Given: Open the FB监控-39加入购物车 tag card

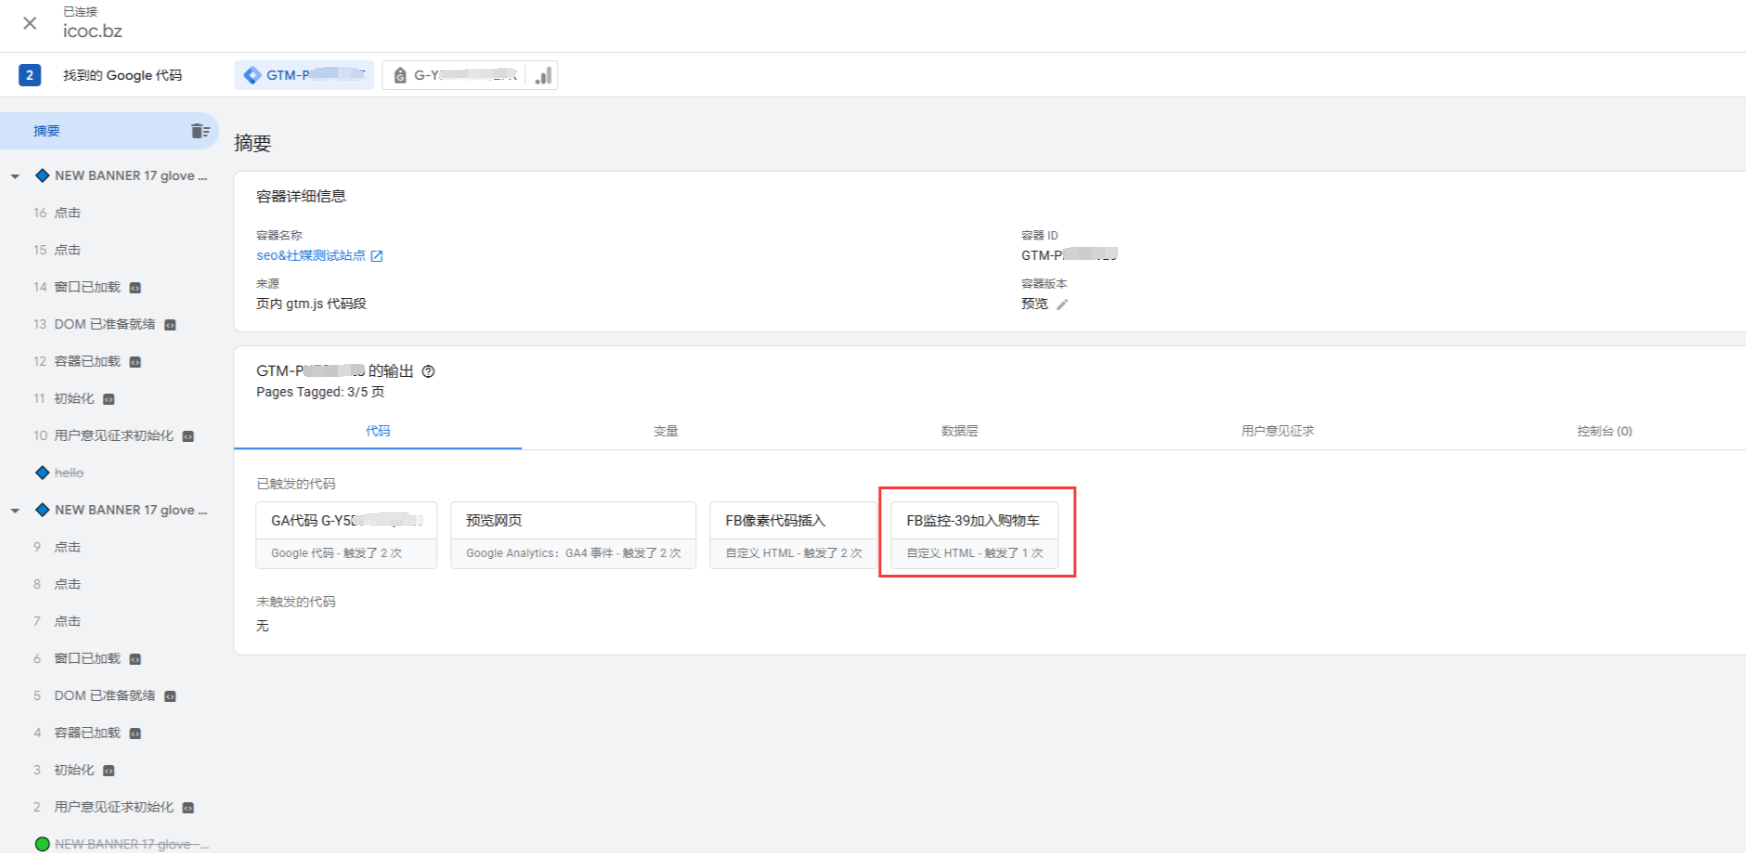Looking at the screenshot, I should (x=974, y=534).
